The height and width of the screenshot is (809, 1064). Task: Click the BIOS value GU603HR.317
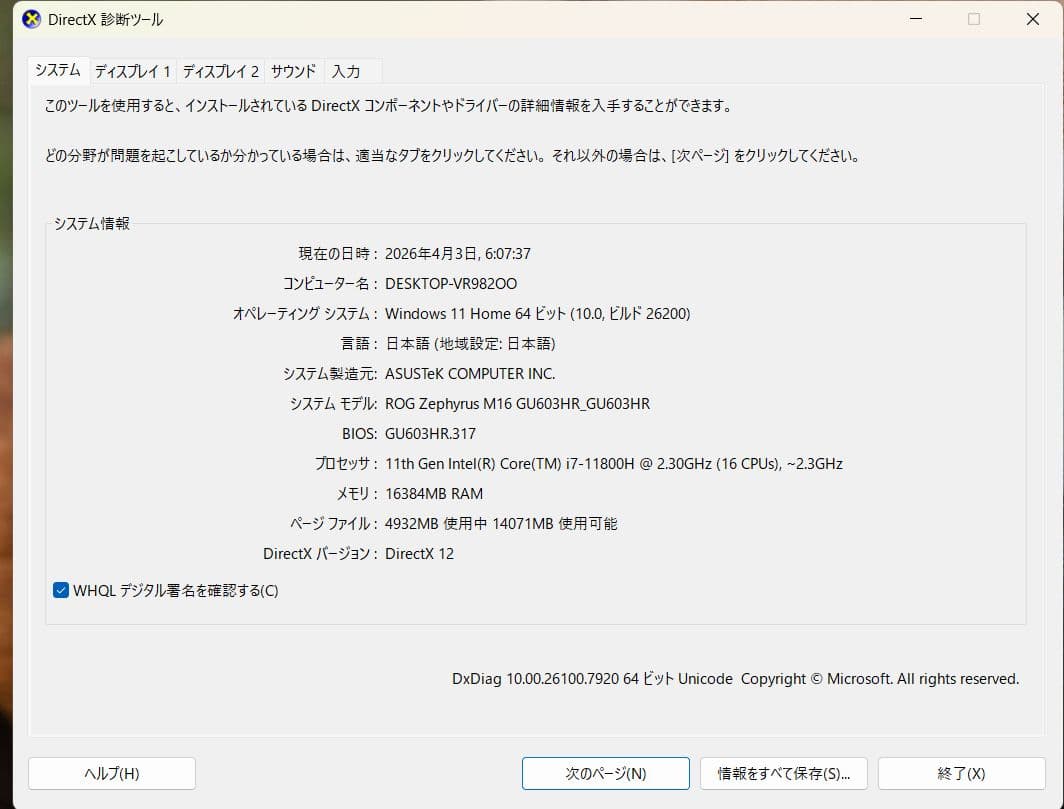tap(430, 434)
